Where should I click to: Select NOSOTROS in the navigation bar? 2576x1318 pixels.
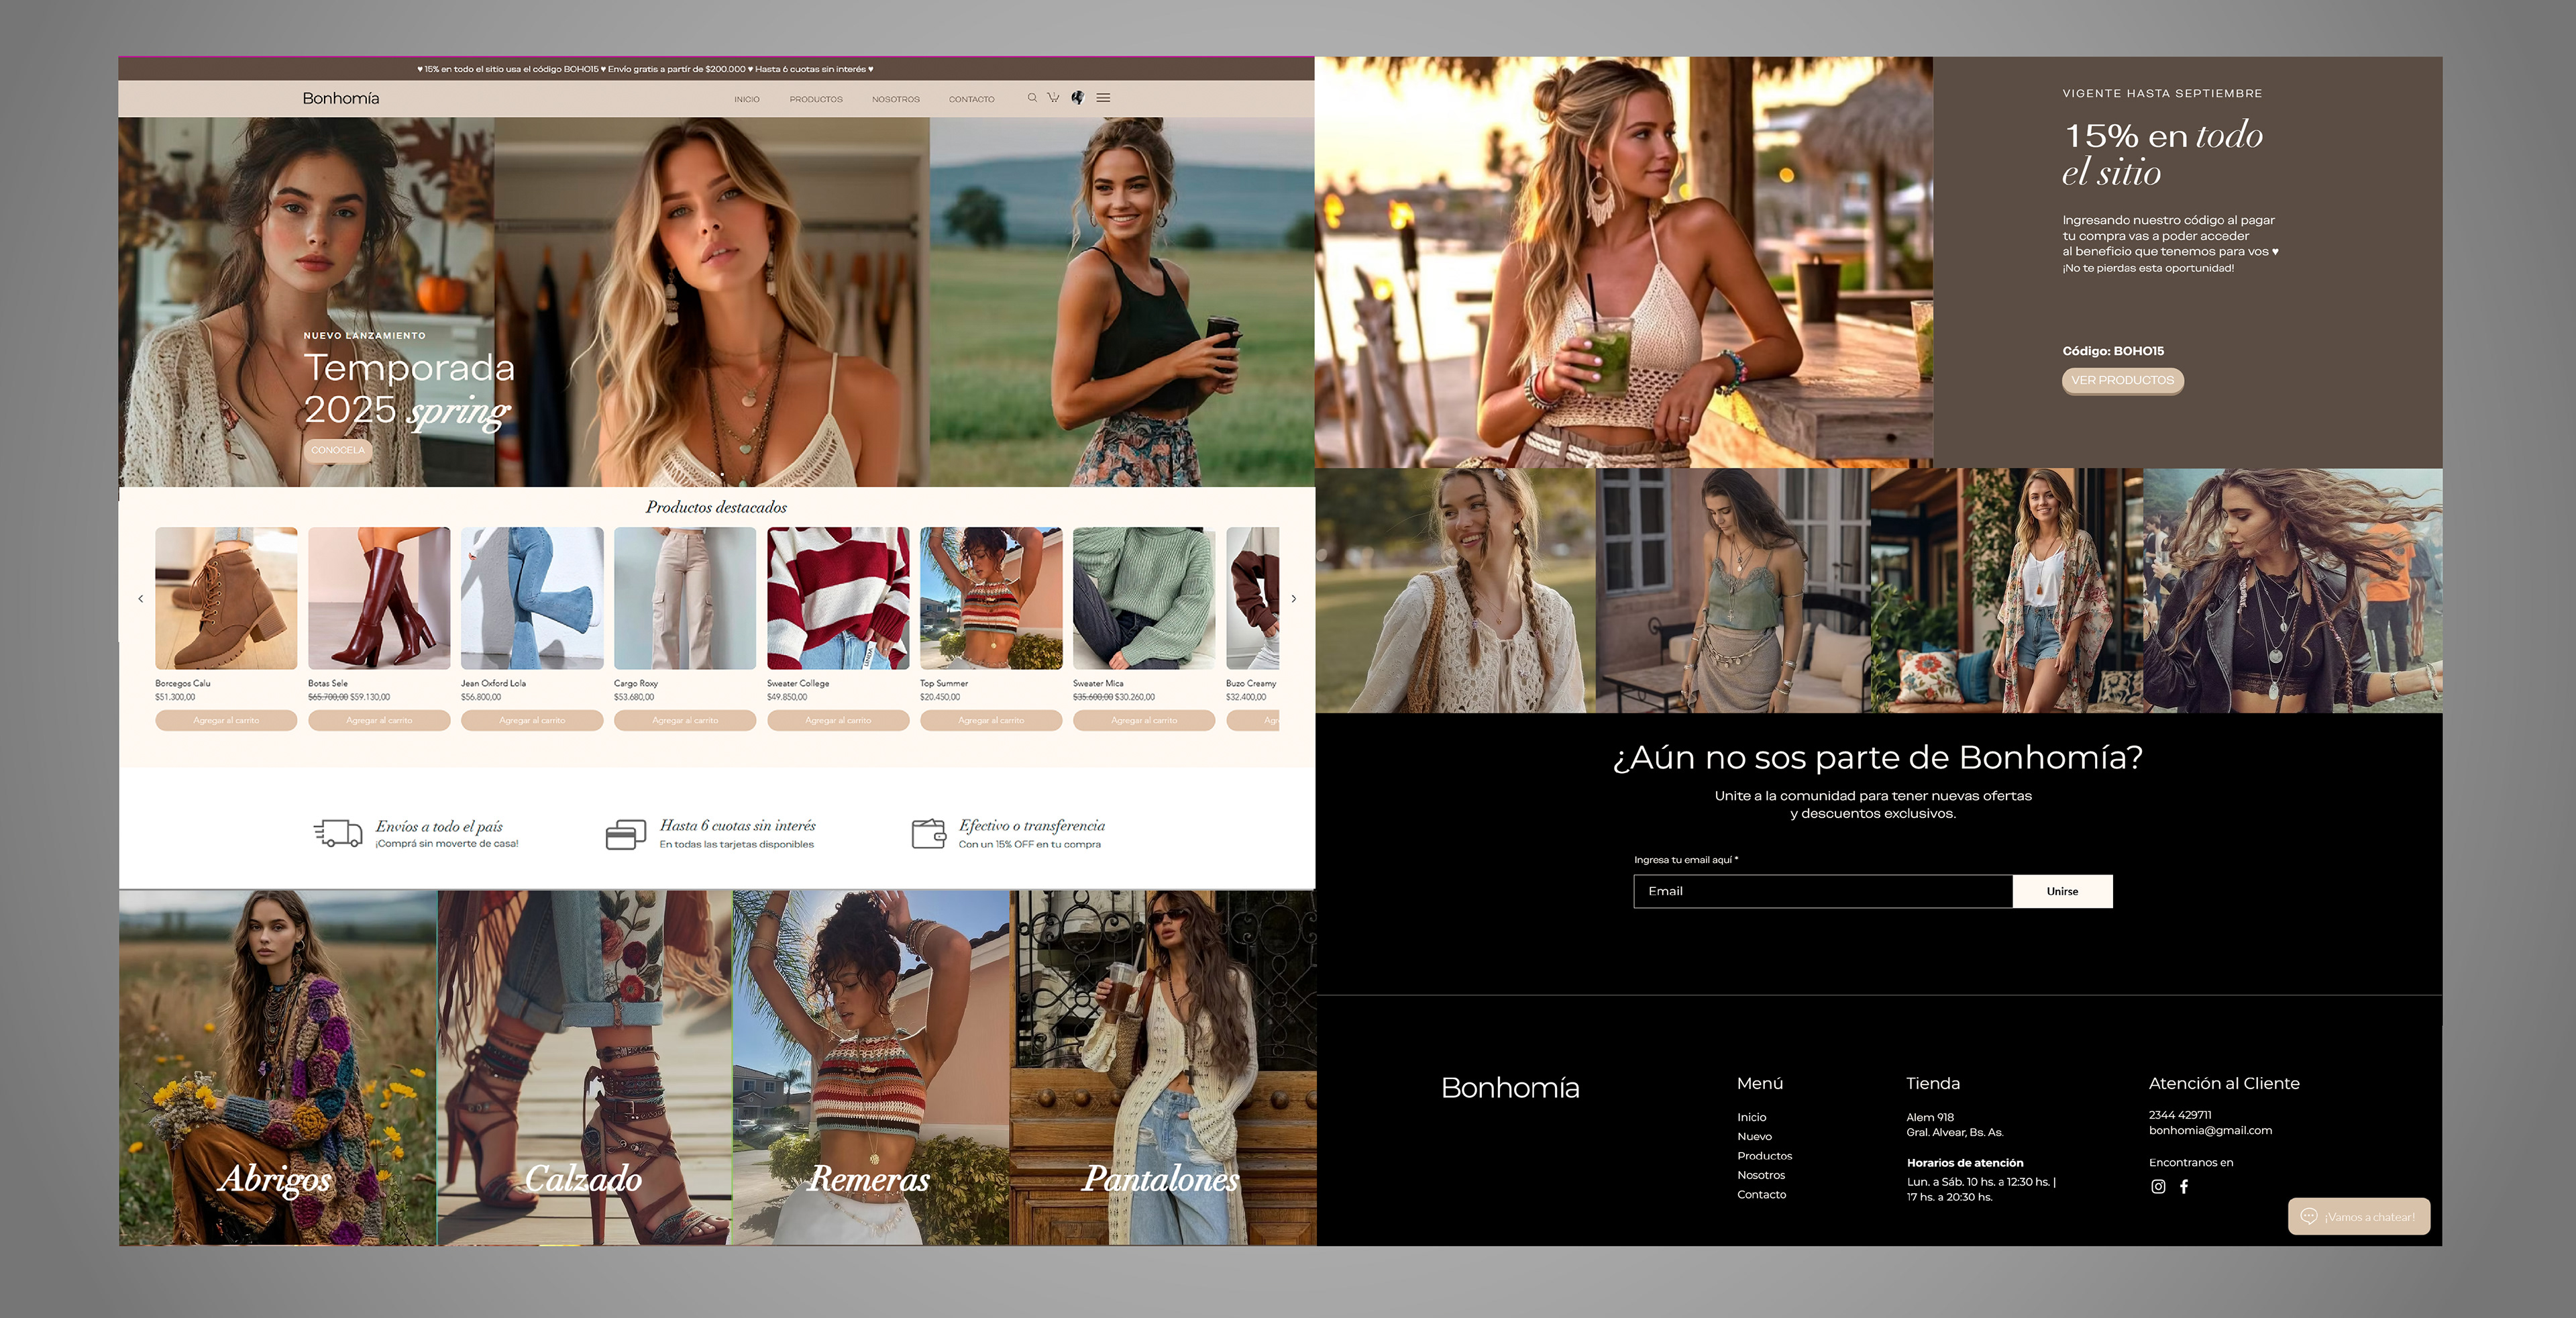(x=895, y=99)
